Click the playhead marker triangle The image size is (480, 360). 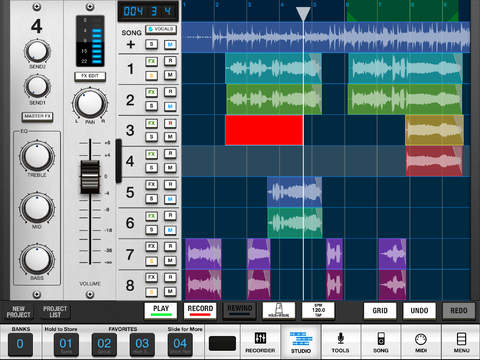pos(303,14)
